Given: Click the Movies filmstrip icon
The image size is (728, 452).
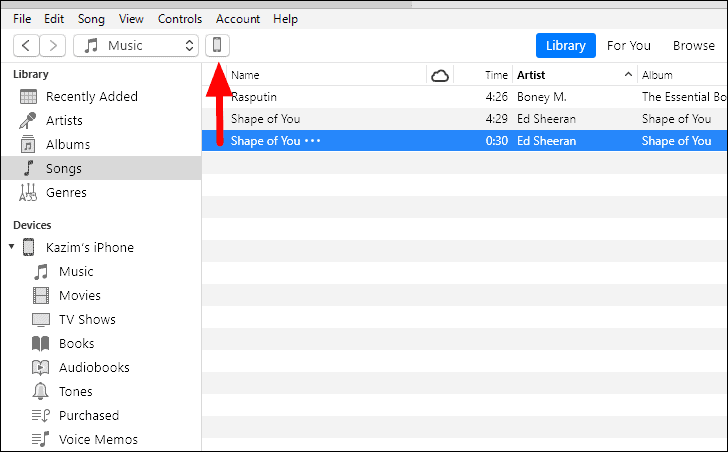Looking at the screenshot, I should [41, 296].
